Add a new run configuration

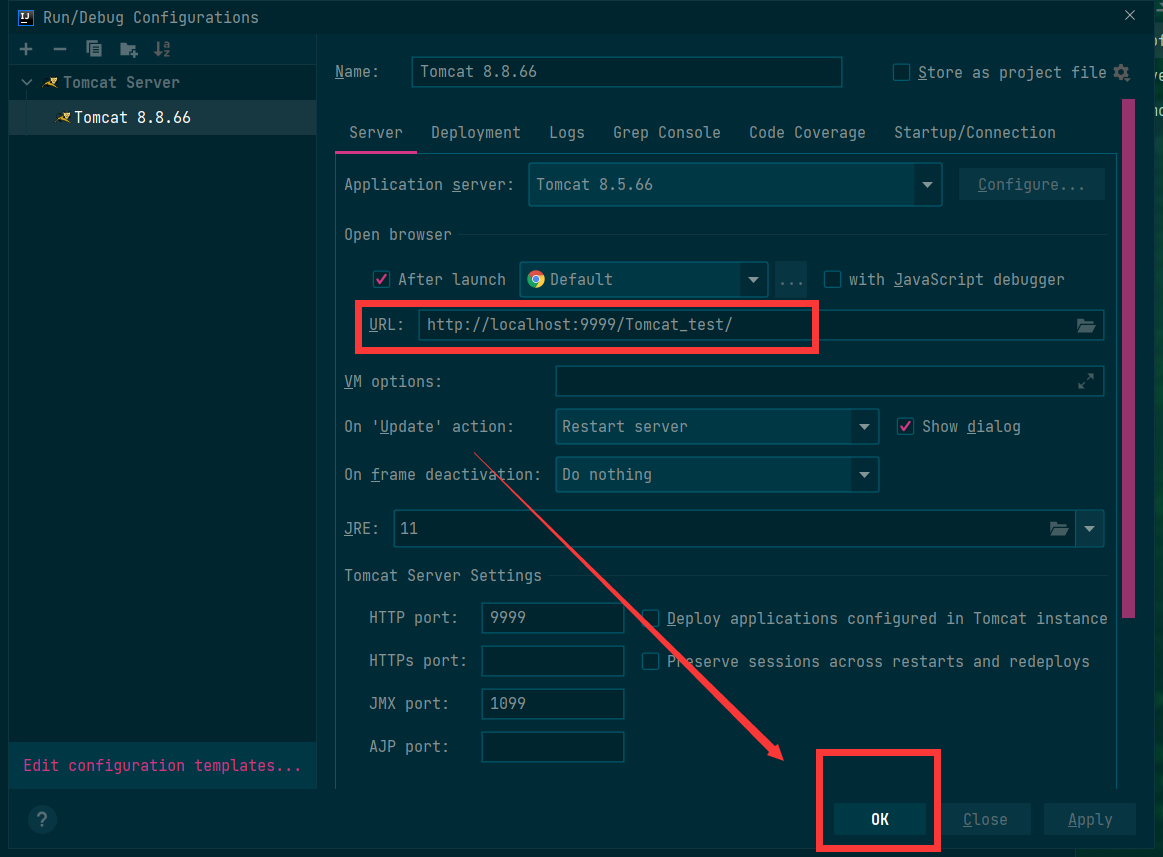26,49
